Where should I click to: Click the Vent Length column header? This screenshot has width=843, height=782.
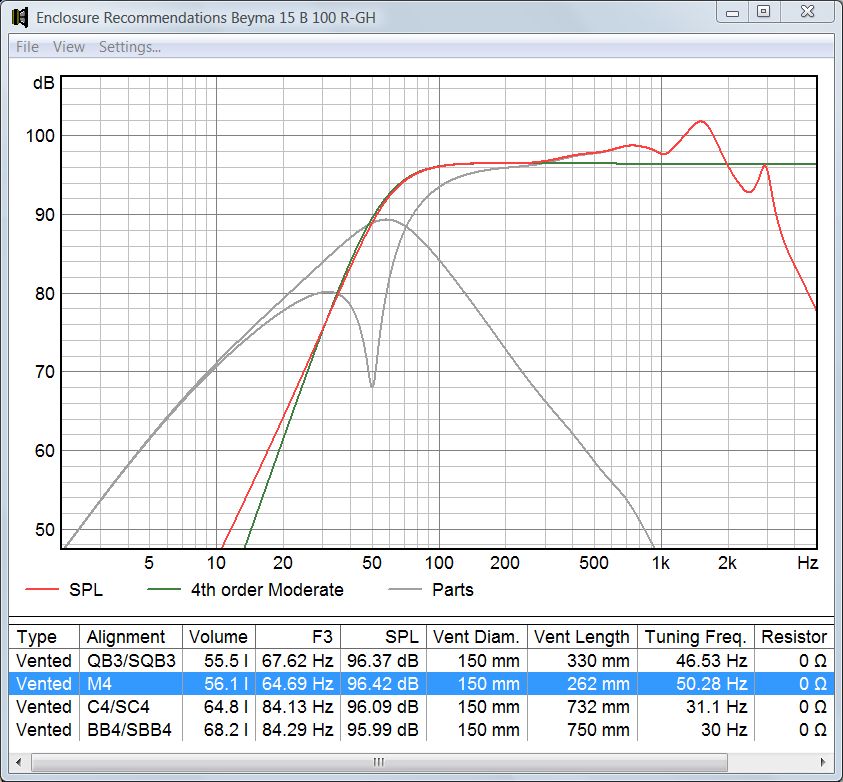583,636
